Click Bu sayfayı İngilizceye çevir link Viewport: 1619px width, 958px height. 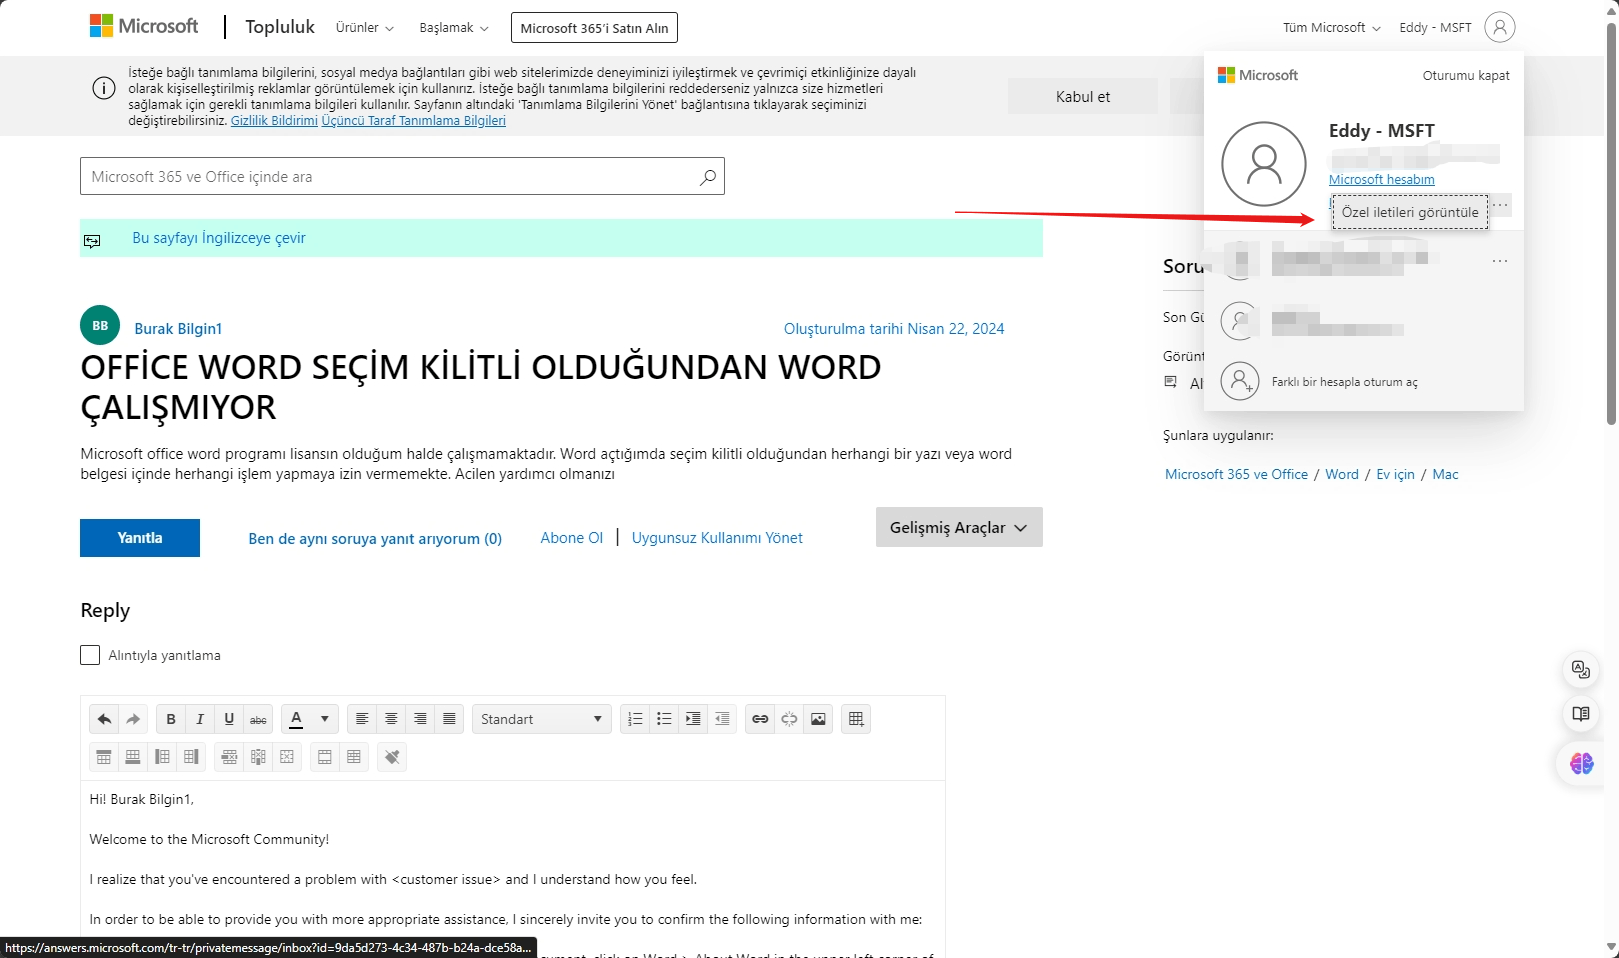[219, 238]
